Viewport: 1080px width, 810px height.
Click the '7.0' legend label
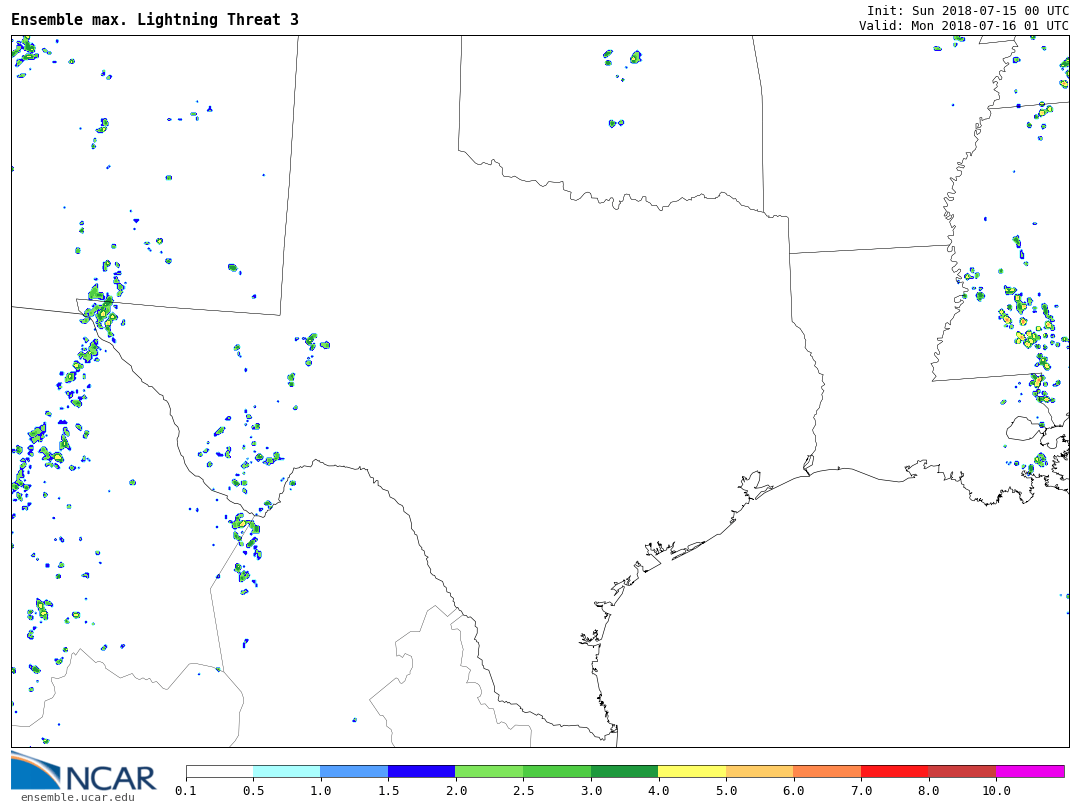(861, 790)
